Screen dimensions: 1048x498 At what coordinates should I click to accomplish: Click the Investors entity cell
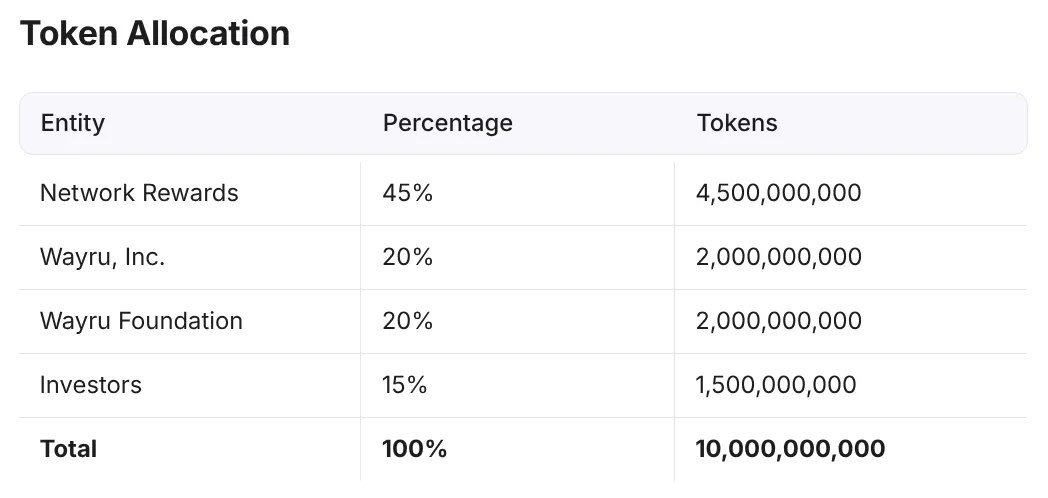(91, 386)
